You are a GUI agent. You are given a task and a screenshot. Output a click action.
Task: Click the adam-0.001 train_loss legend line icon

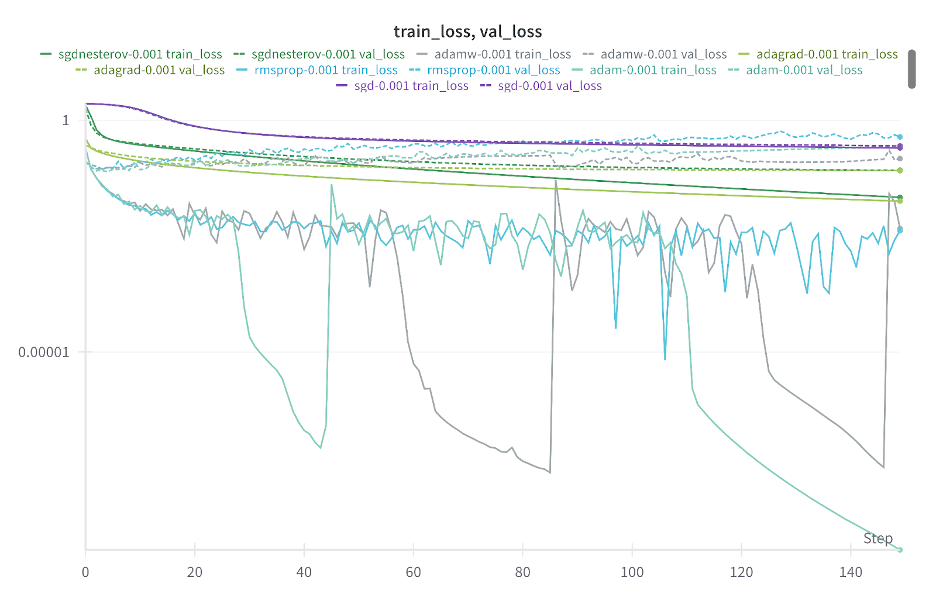585,70
